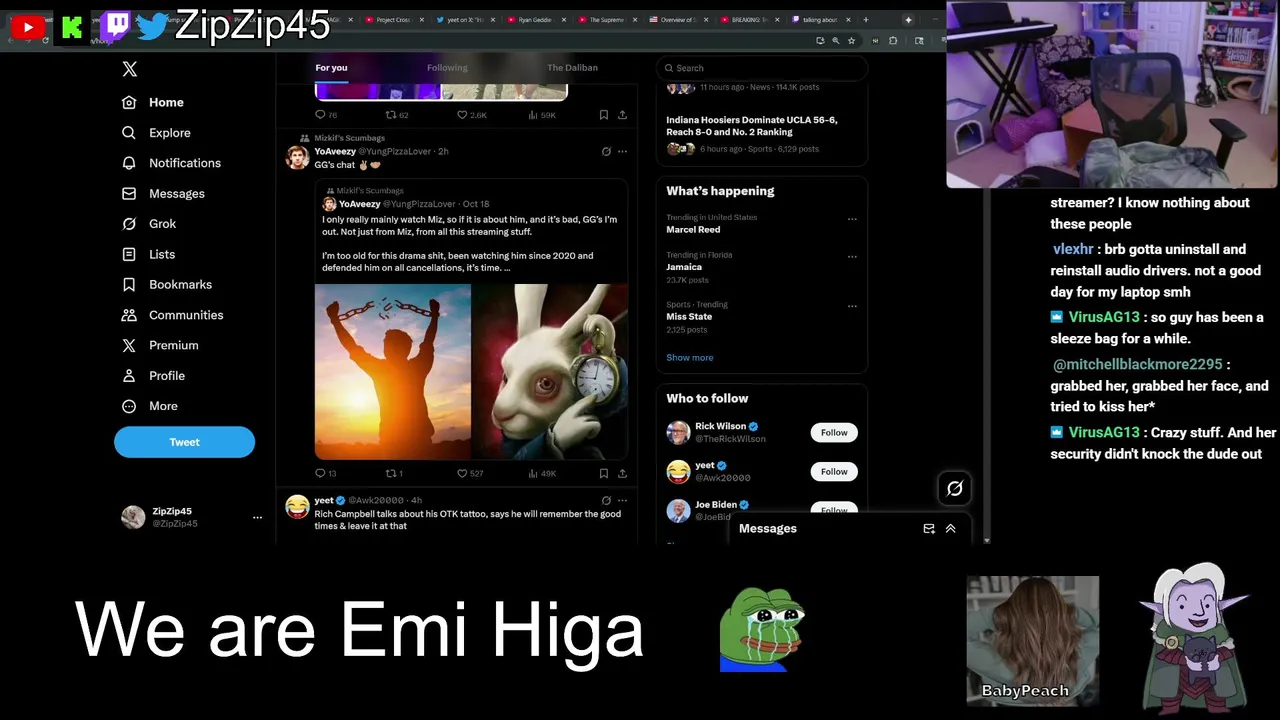This screenshot has width=1280, height=720.
Task: Expand the Messages drawer
Action: (951, 529)
